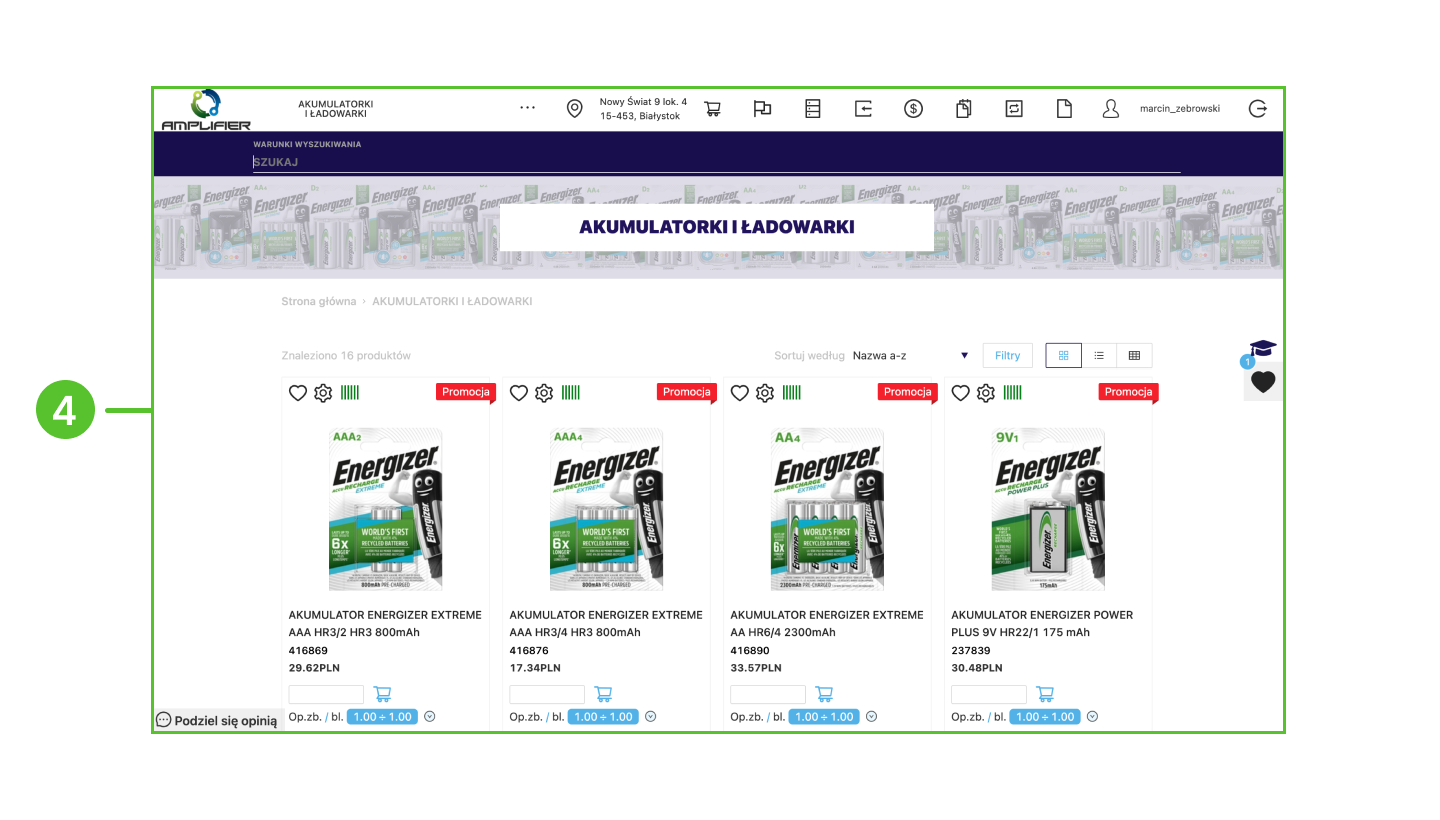The image size is (1440, 820).
Task: Click quantity field for product 237839
Action: pyautogui.click(x=989, y=694)
